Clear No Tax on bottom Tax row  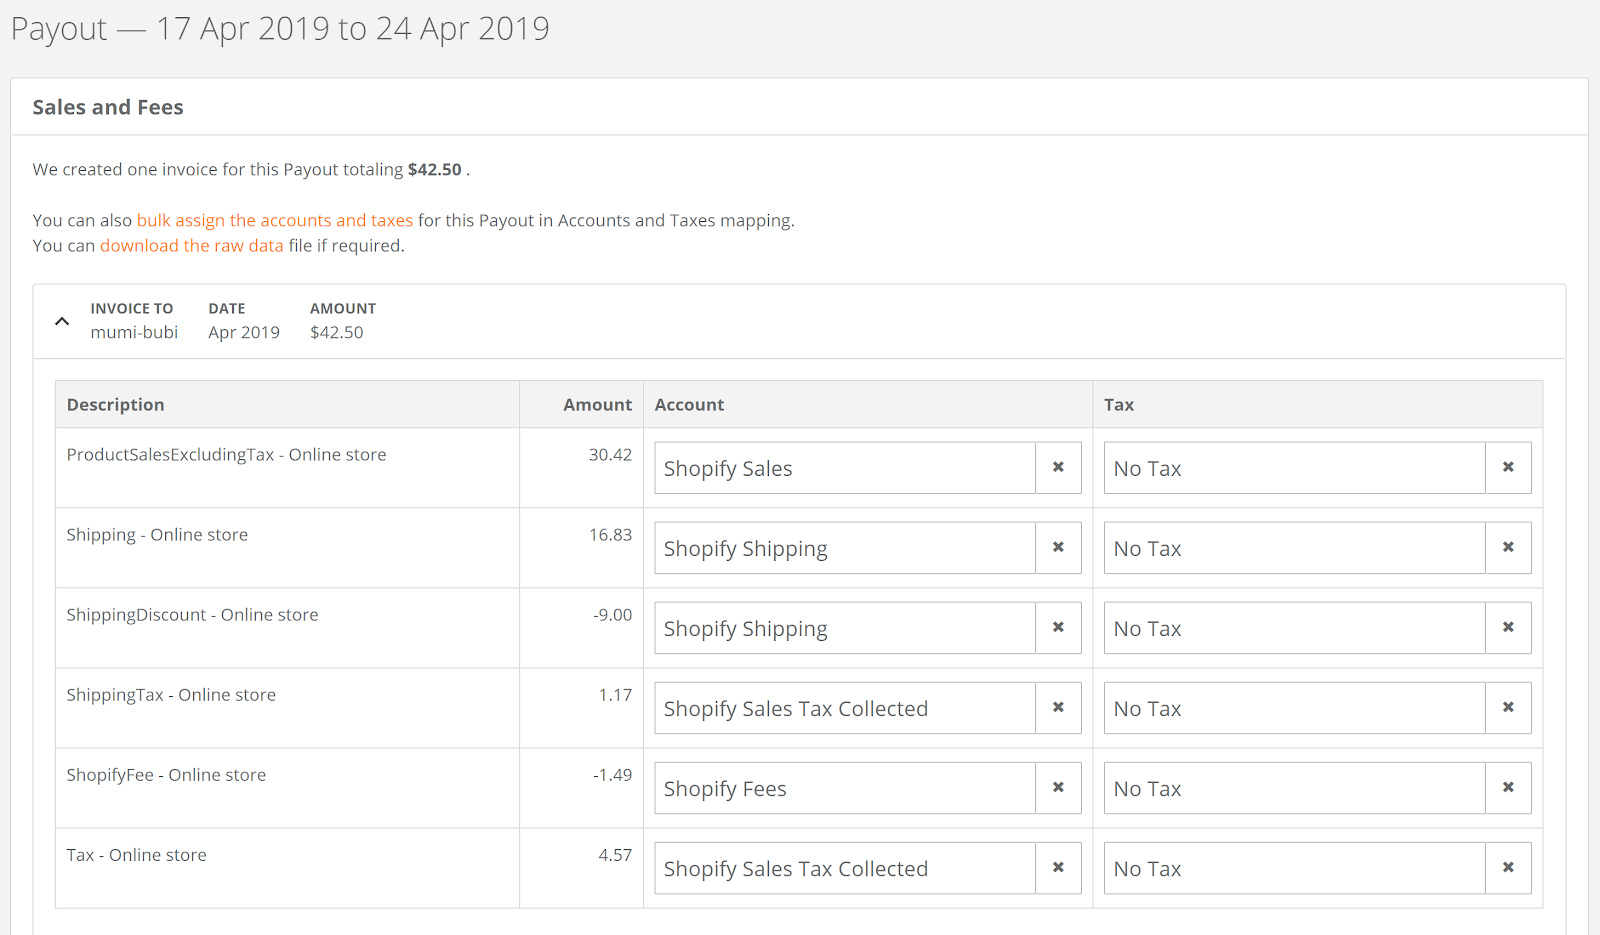tap(1508, 867)
